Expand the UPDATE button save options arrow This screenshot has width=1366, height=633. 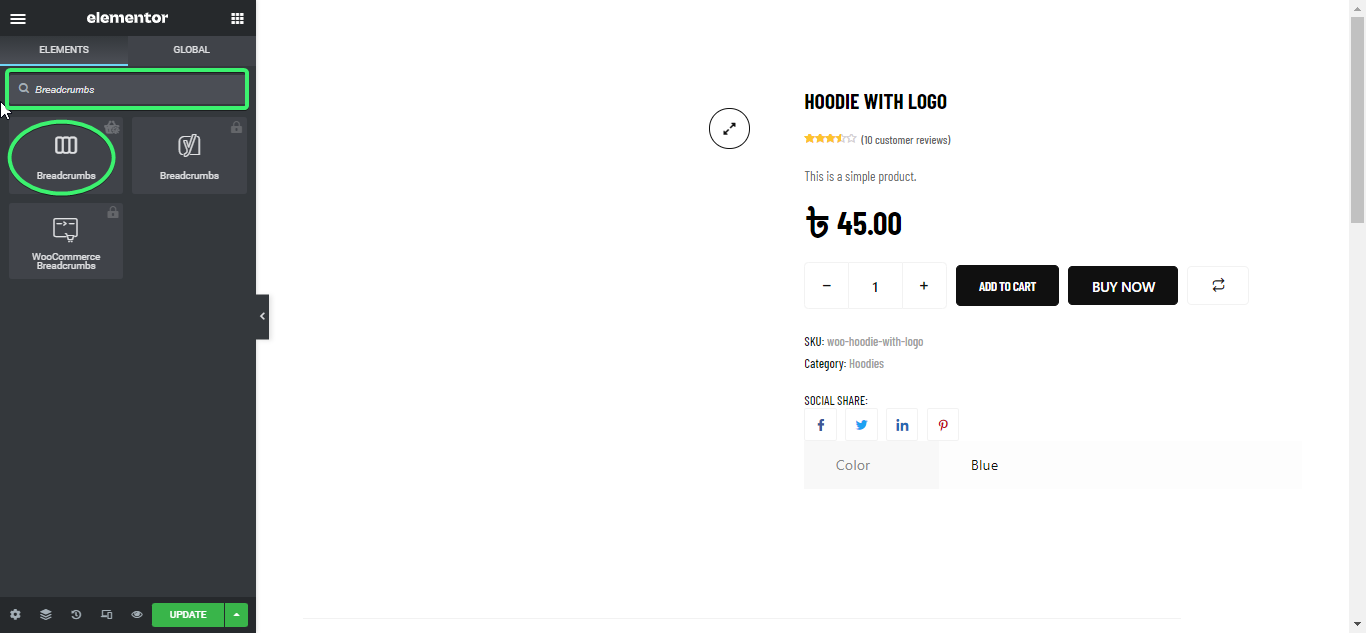coord(236,614)
